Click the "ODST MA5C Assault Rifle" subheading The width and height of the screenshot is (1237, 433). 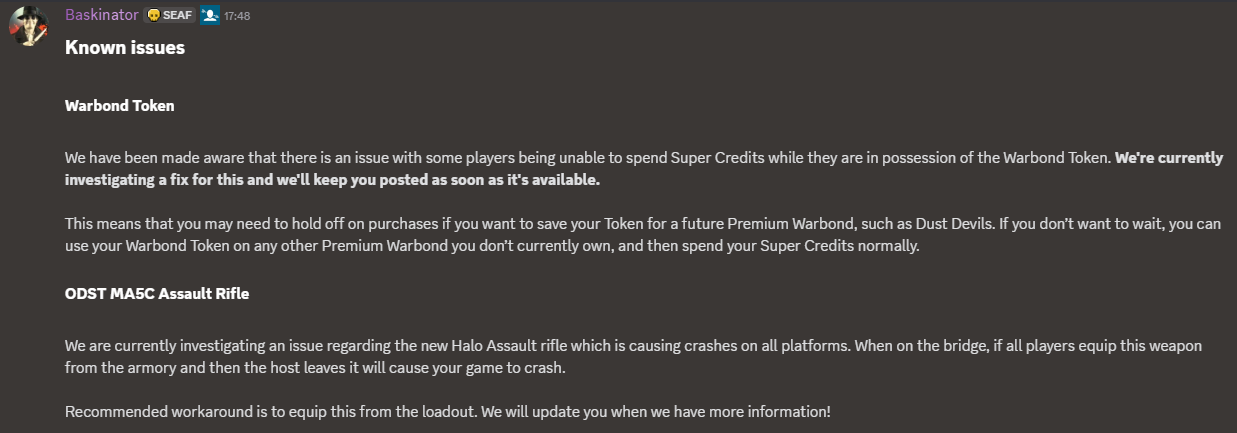157,293
